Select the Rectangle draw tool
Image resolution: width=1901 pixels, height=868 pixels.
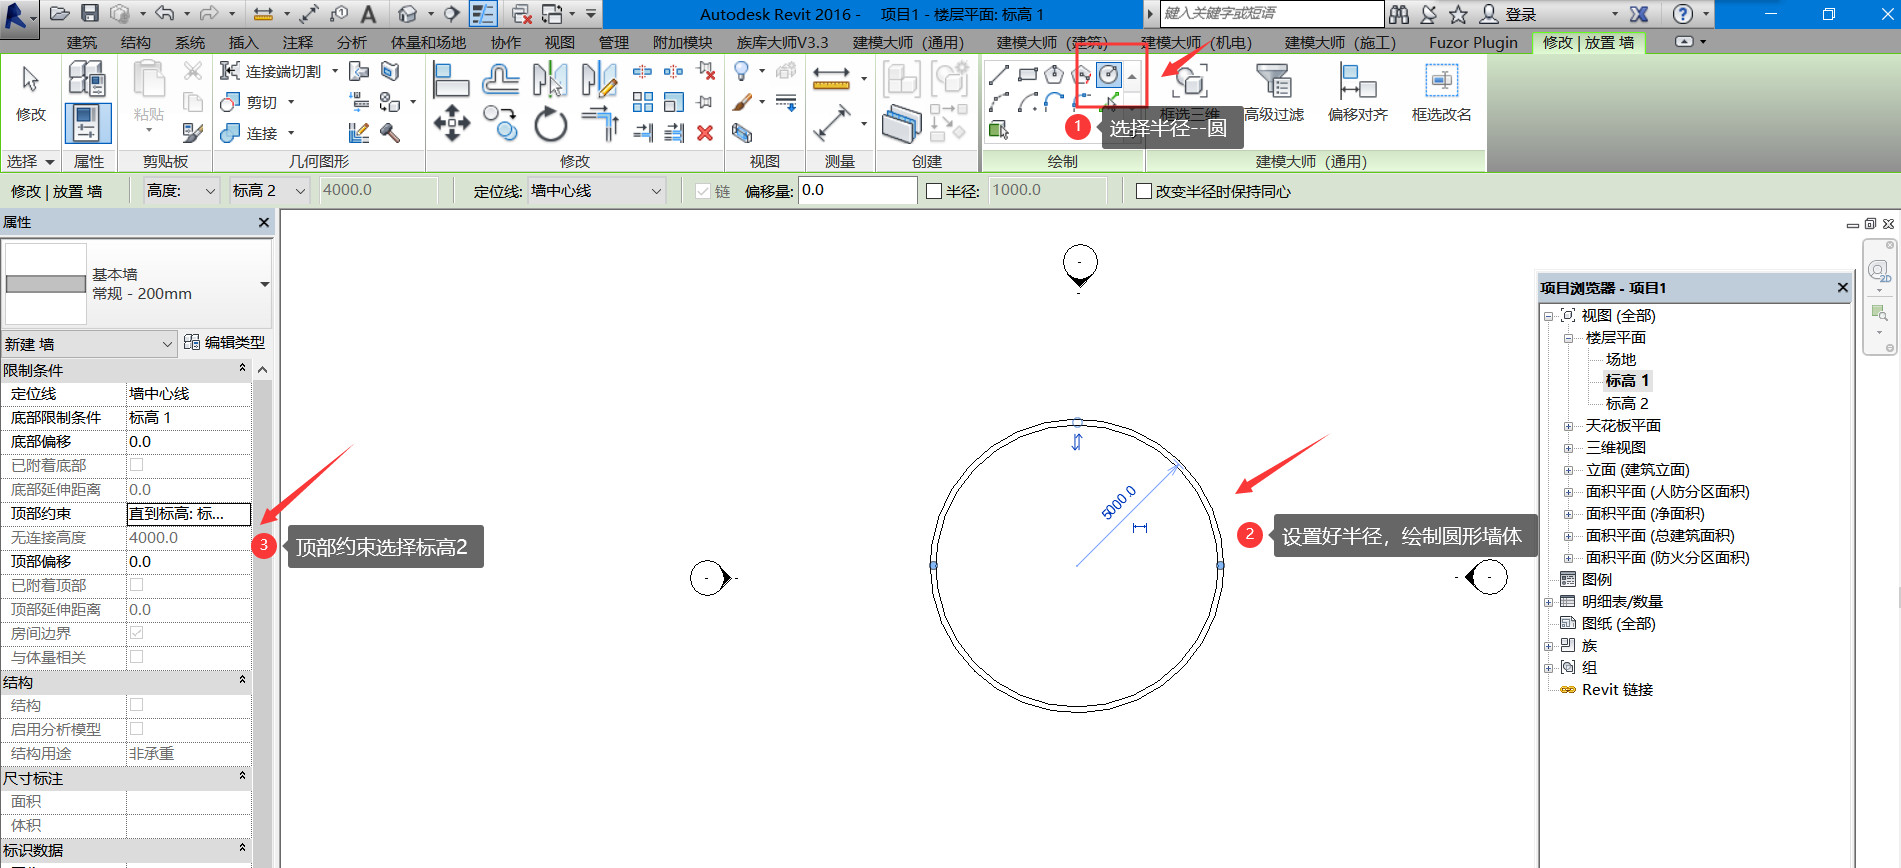coord(1027,75)
